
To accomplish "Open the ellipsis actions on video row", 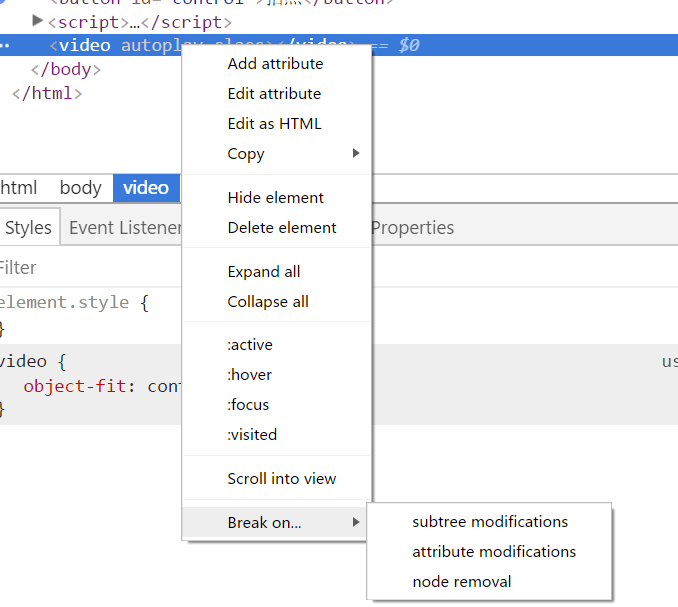I will point(5,45).
